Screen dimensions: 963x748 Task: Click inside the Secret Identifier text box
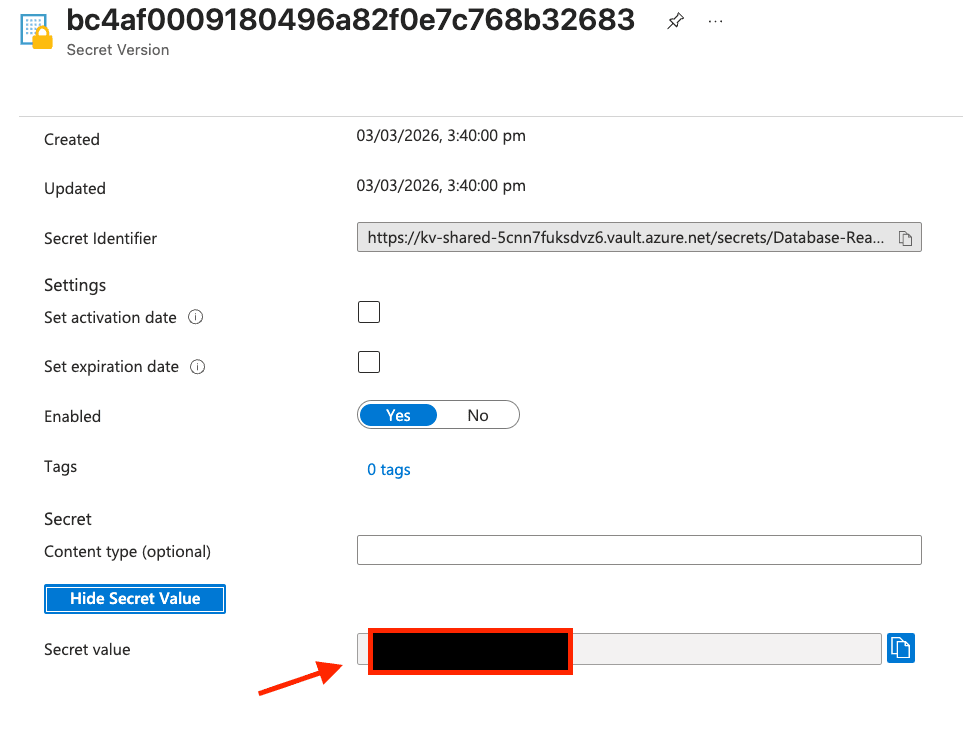point(625,238)
